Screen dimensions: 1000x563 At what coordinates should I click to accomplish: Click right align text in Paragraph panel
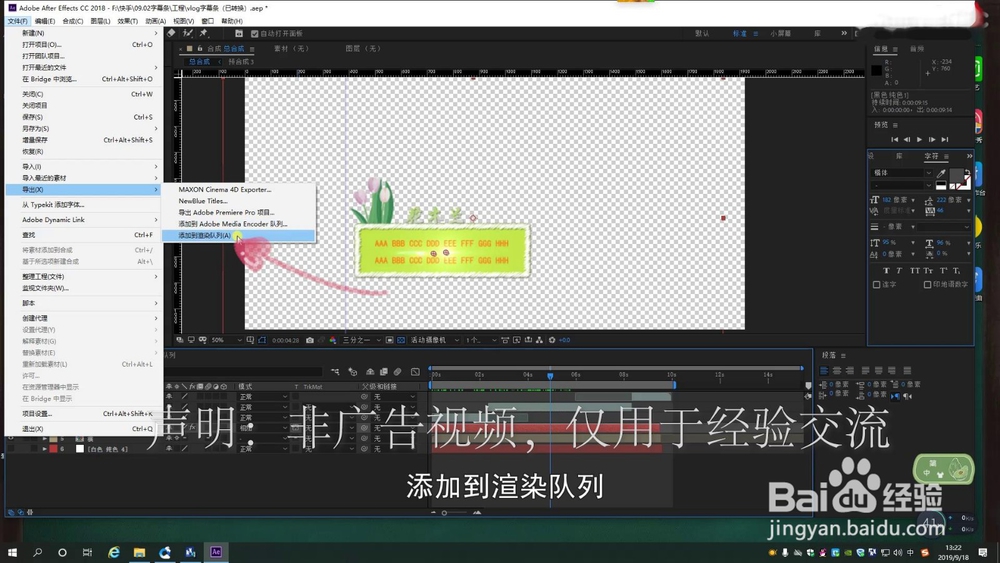(848, 370)
